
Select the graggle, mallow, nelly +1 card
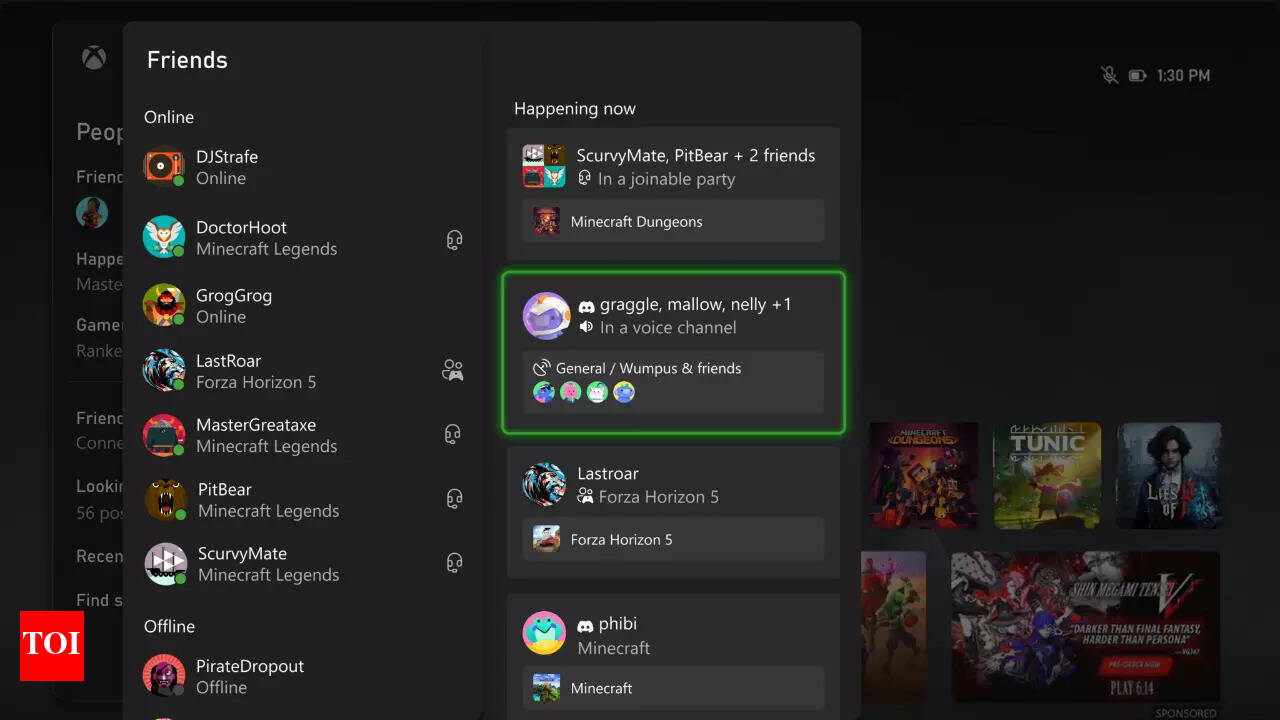(x=673, y=353)
